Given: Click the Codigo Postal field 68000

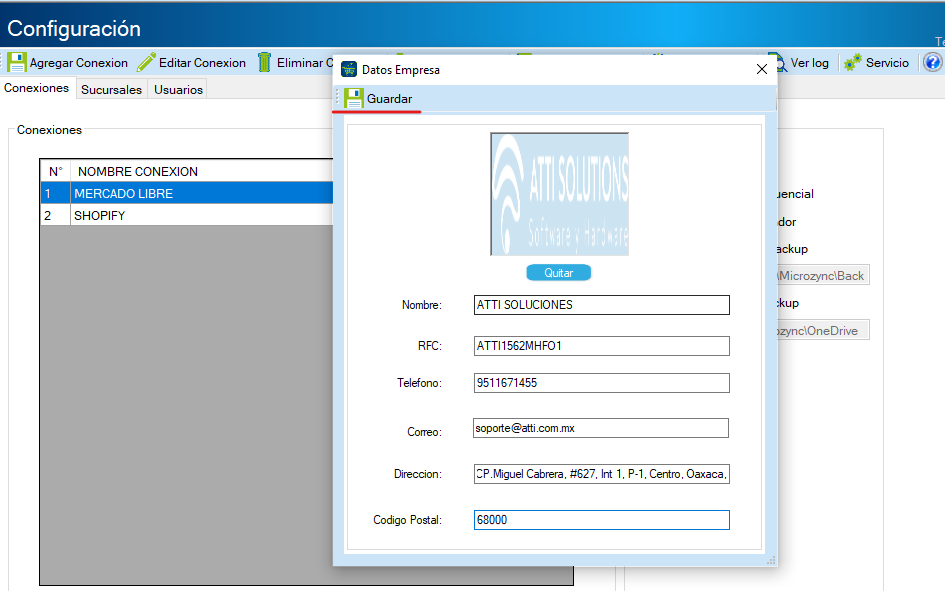Looking at the screenshot, I should [x=601, y=520].
